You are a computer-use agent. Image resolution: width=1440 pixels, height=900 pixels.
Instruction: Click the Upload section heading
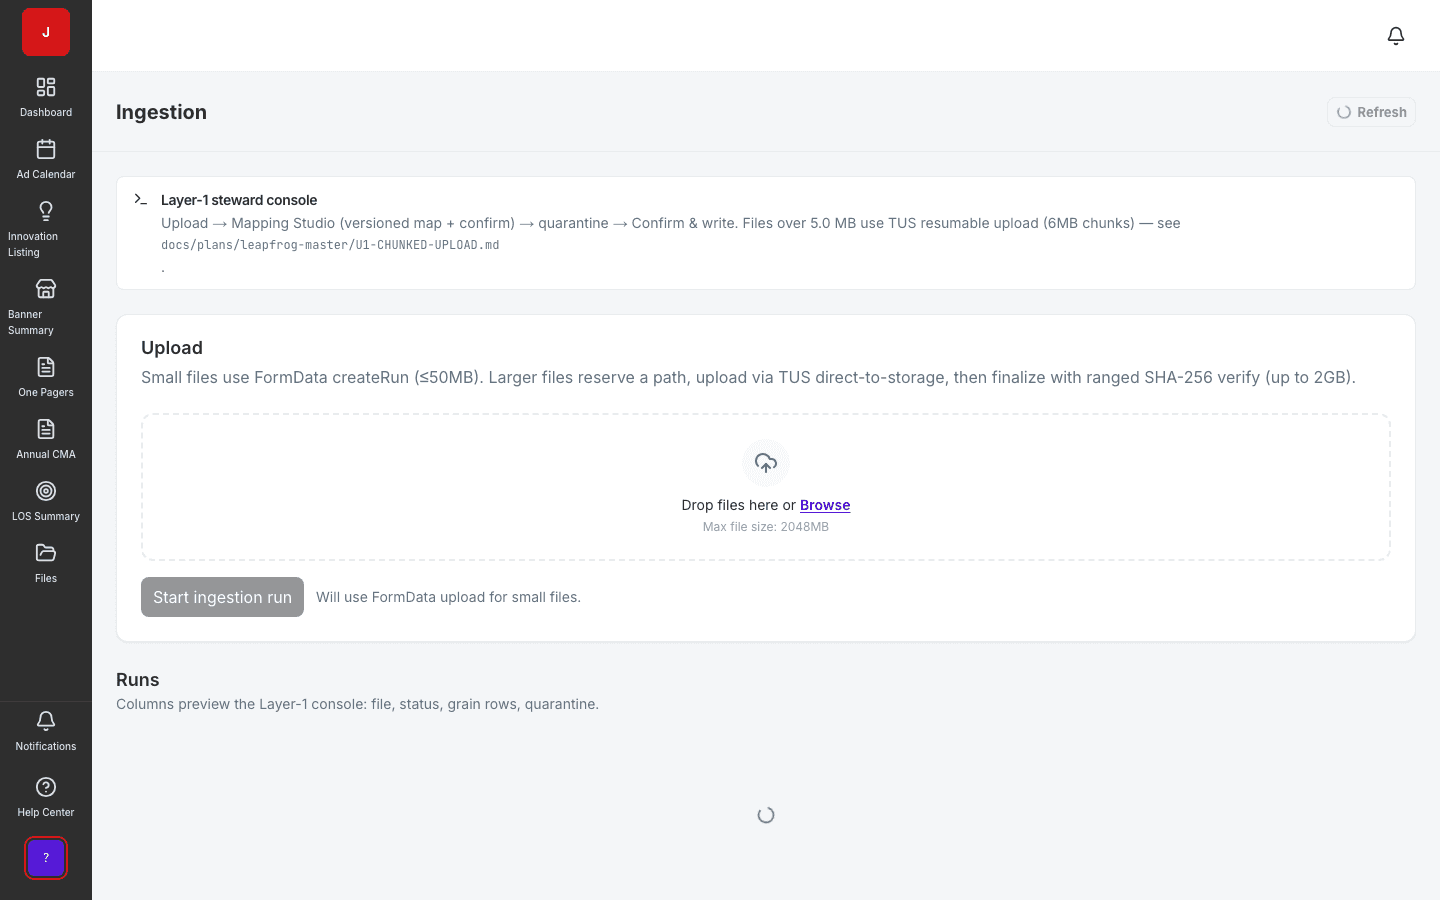pyautogui.click(x=172, y=348)
